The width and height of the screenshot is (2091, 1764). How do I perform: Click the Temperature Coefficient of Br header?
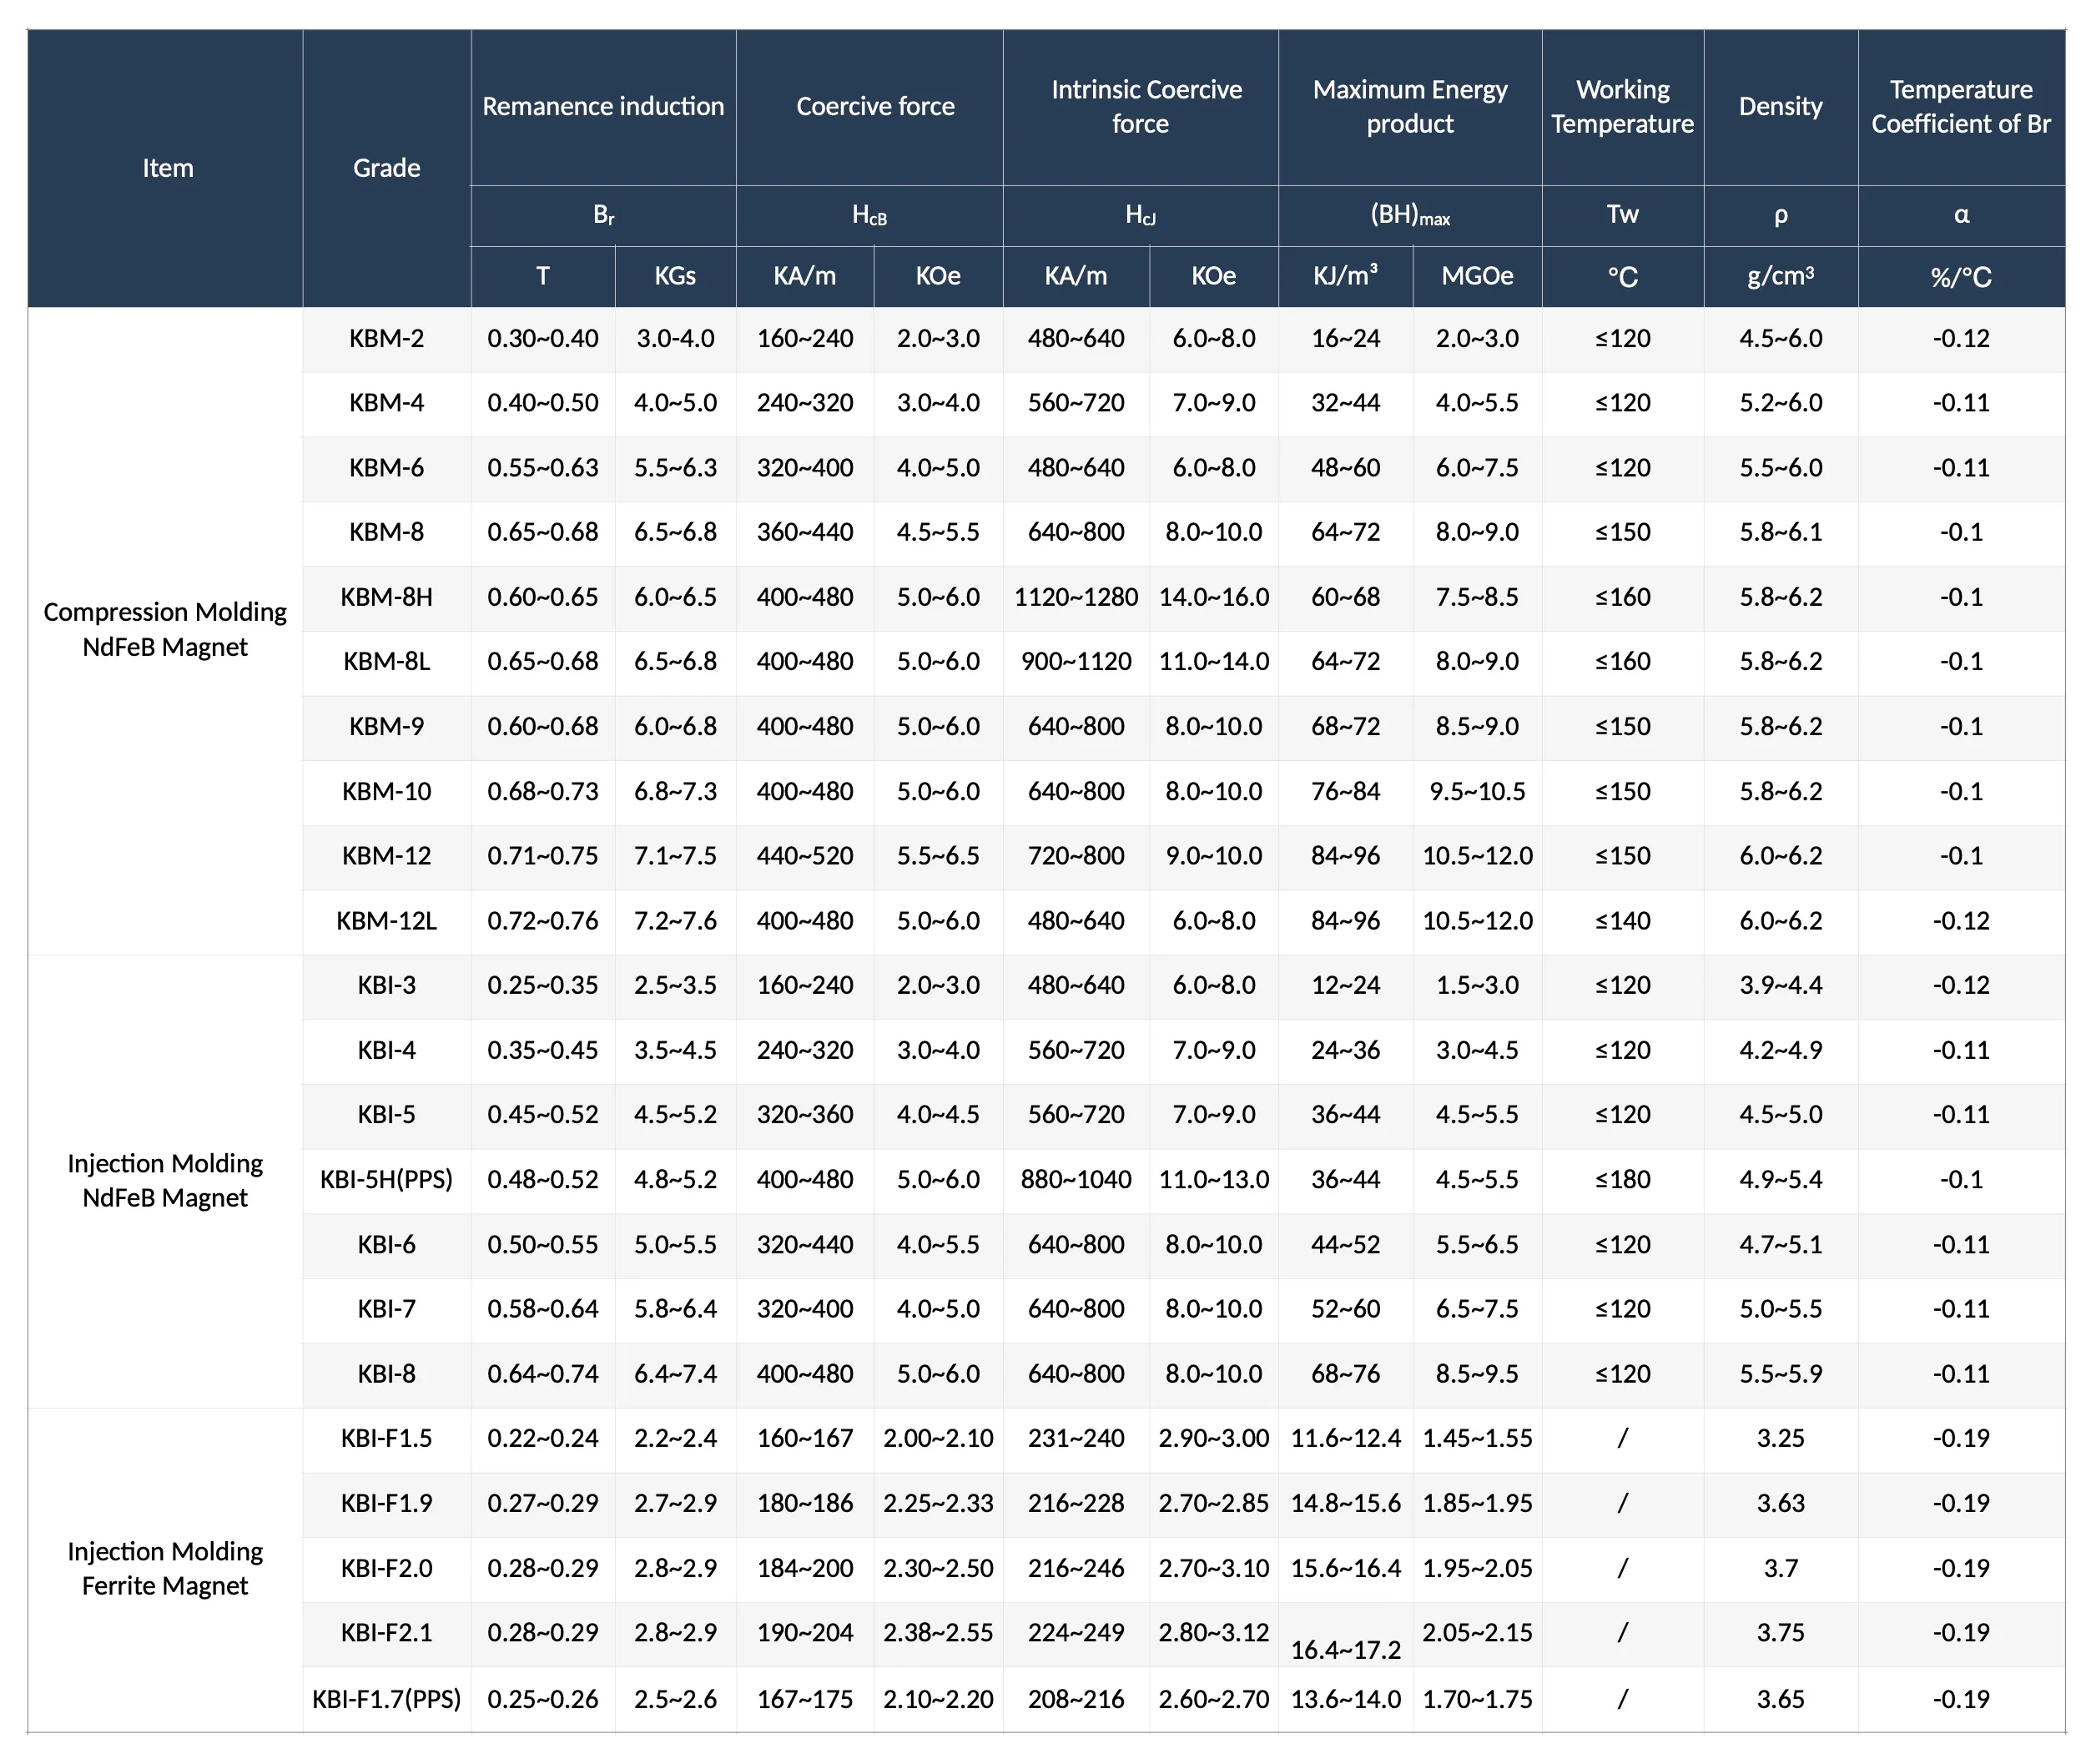coord(1960,106)
